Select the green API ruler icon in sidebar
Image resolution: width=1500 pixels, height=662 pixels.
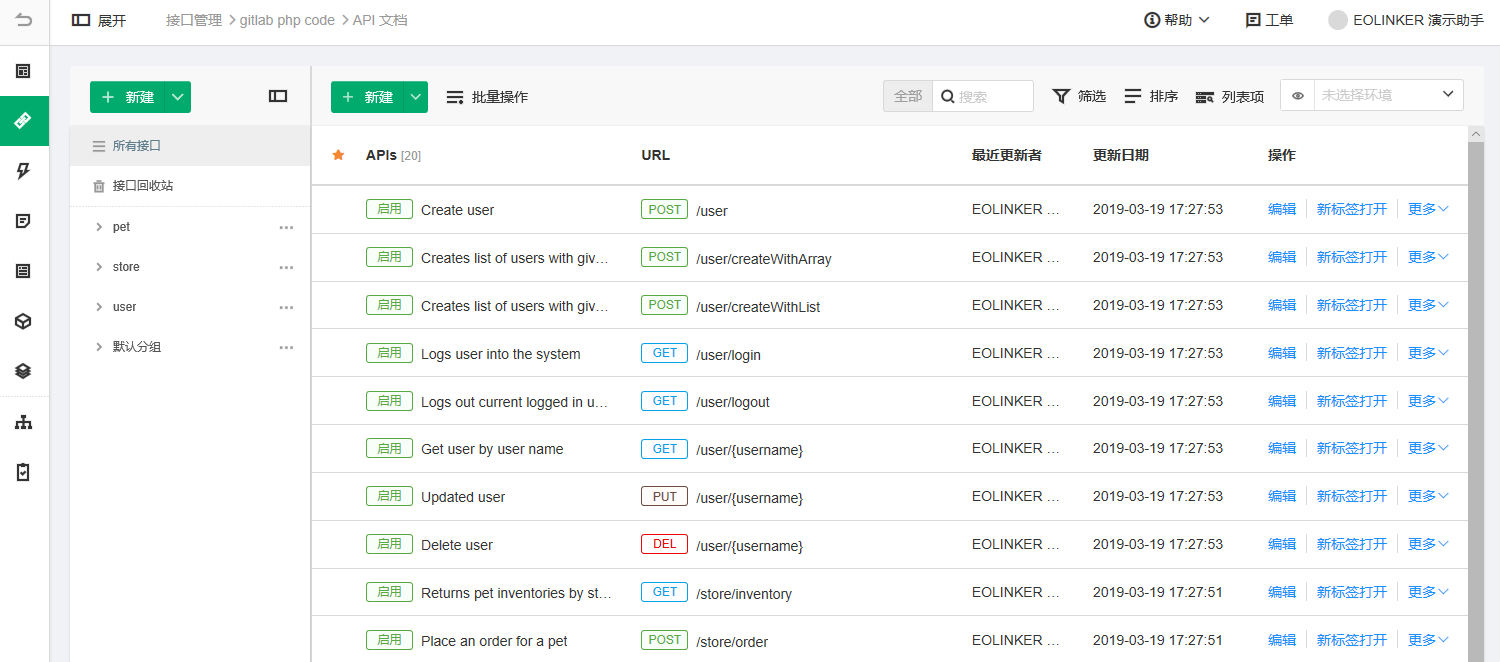[24, 121]
